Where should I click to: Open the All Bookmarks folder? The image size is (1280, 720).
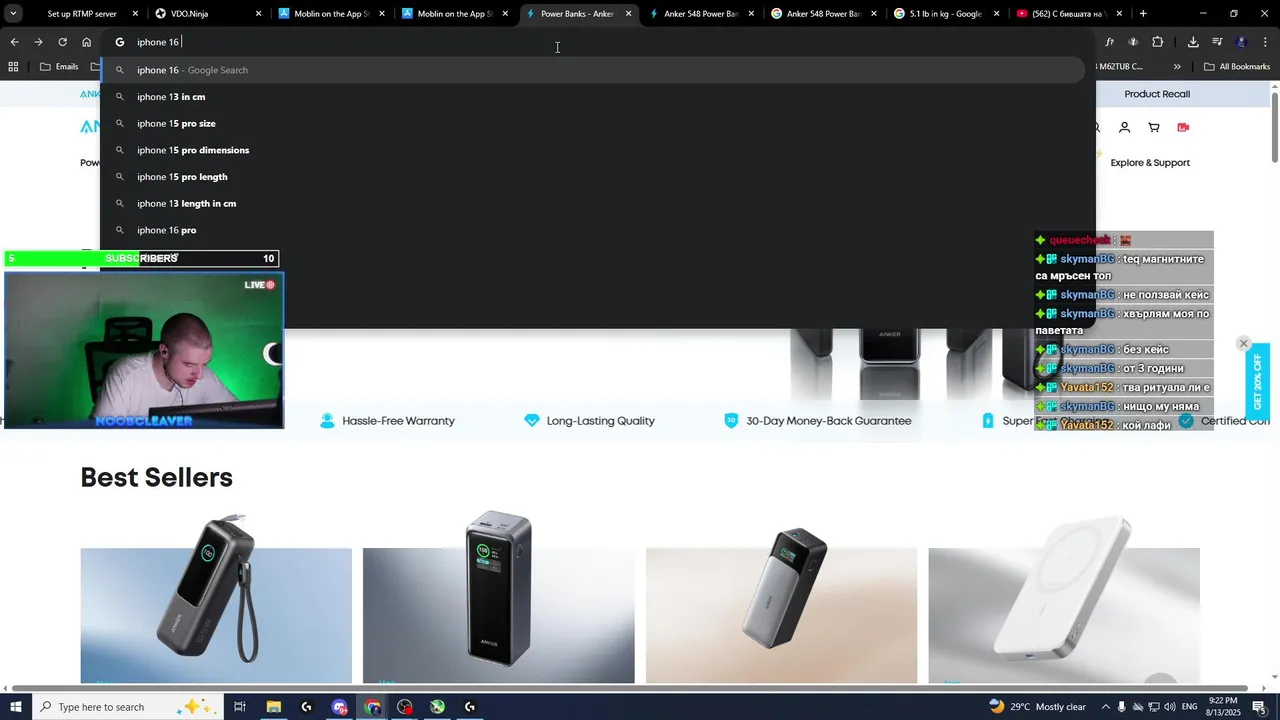point(1237,67)
